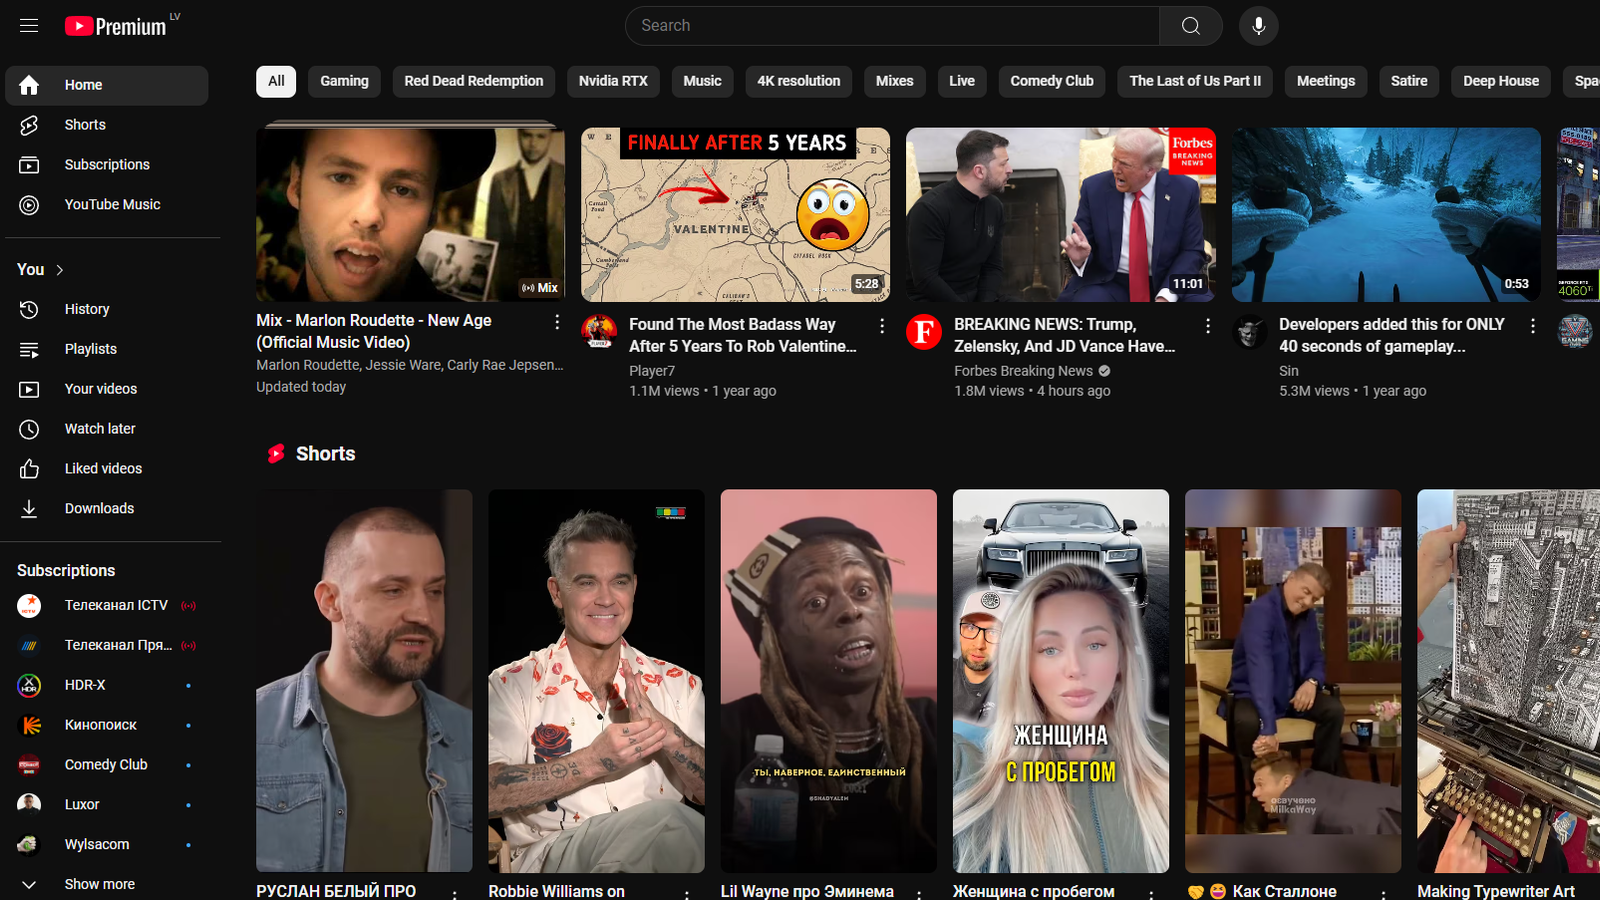1600x900 pixels.
Task: Open Телеканал Пря... subscription channel
Action: (x=107, y=645)
